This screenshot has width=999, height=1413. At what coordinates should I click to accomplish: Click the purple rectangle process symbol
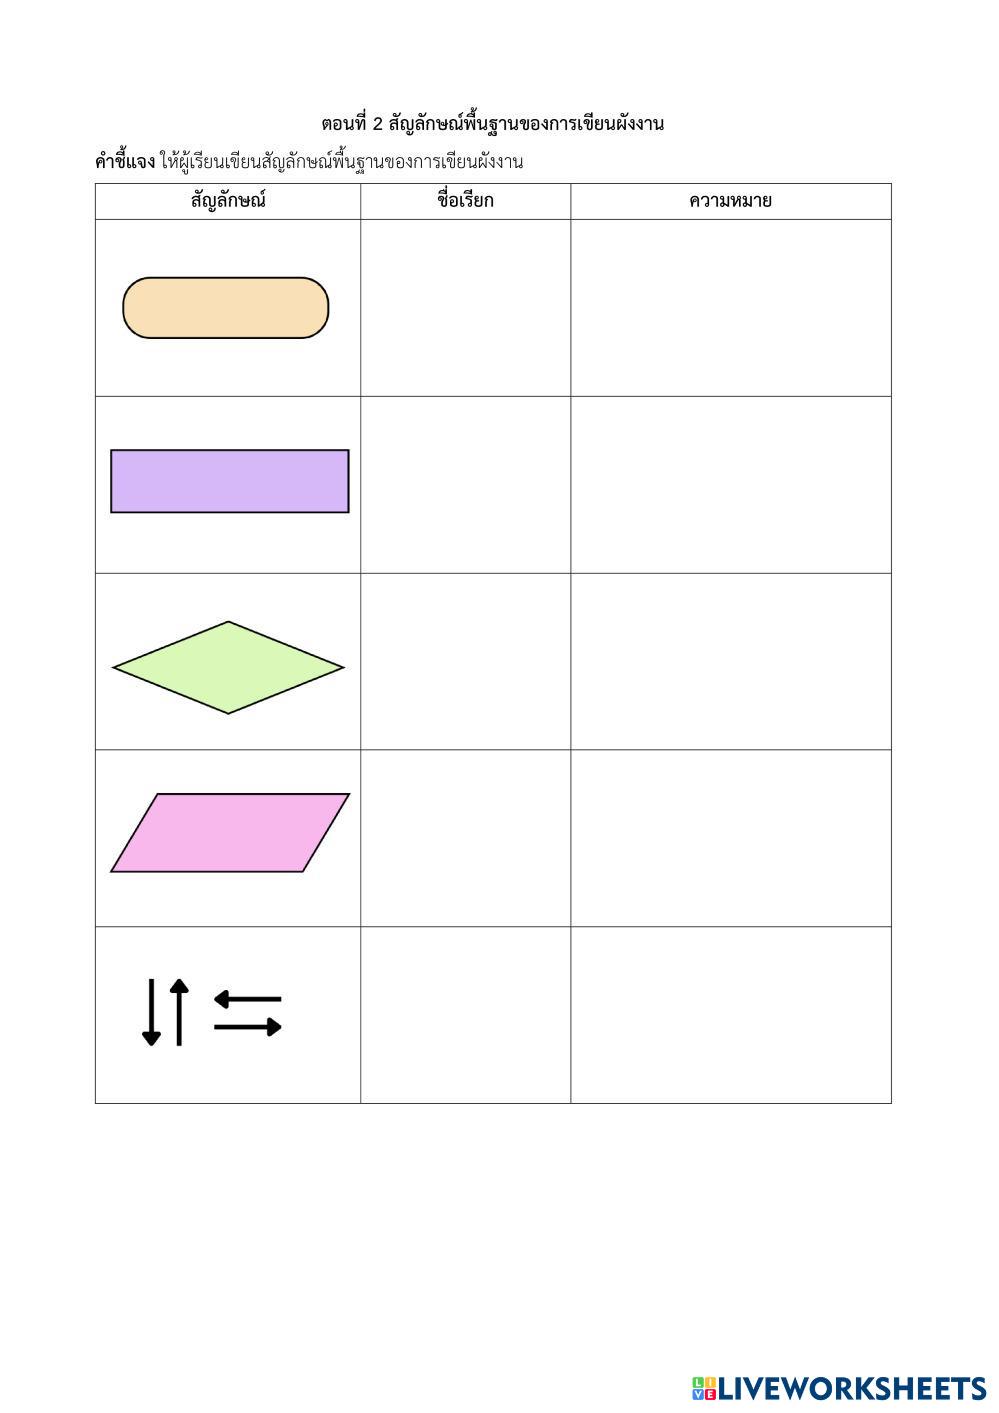(x=229, y=481)
